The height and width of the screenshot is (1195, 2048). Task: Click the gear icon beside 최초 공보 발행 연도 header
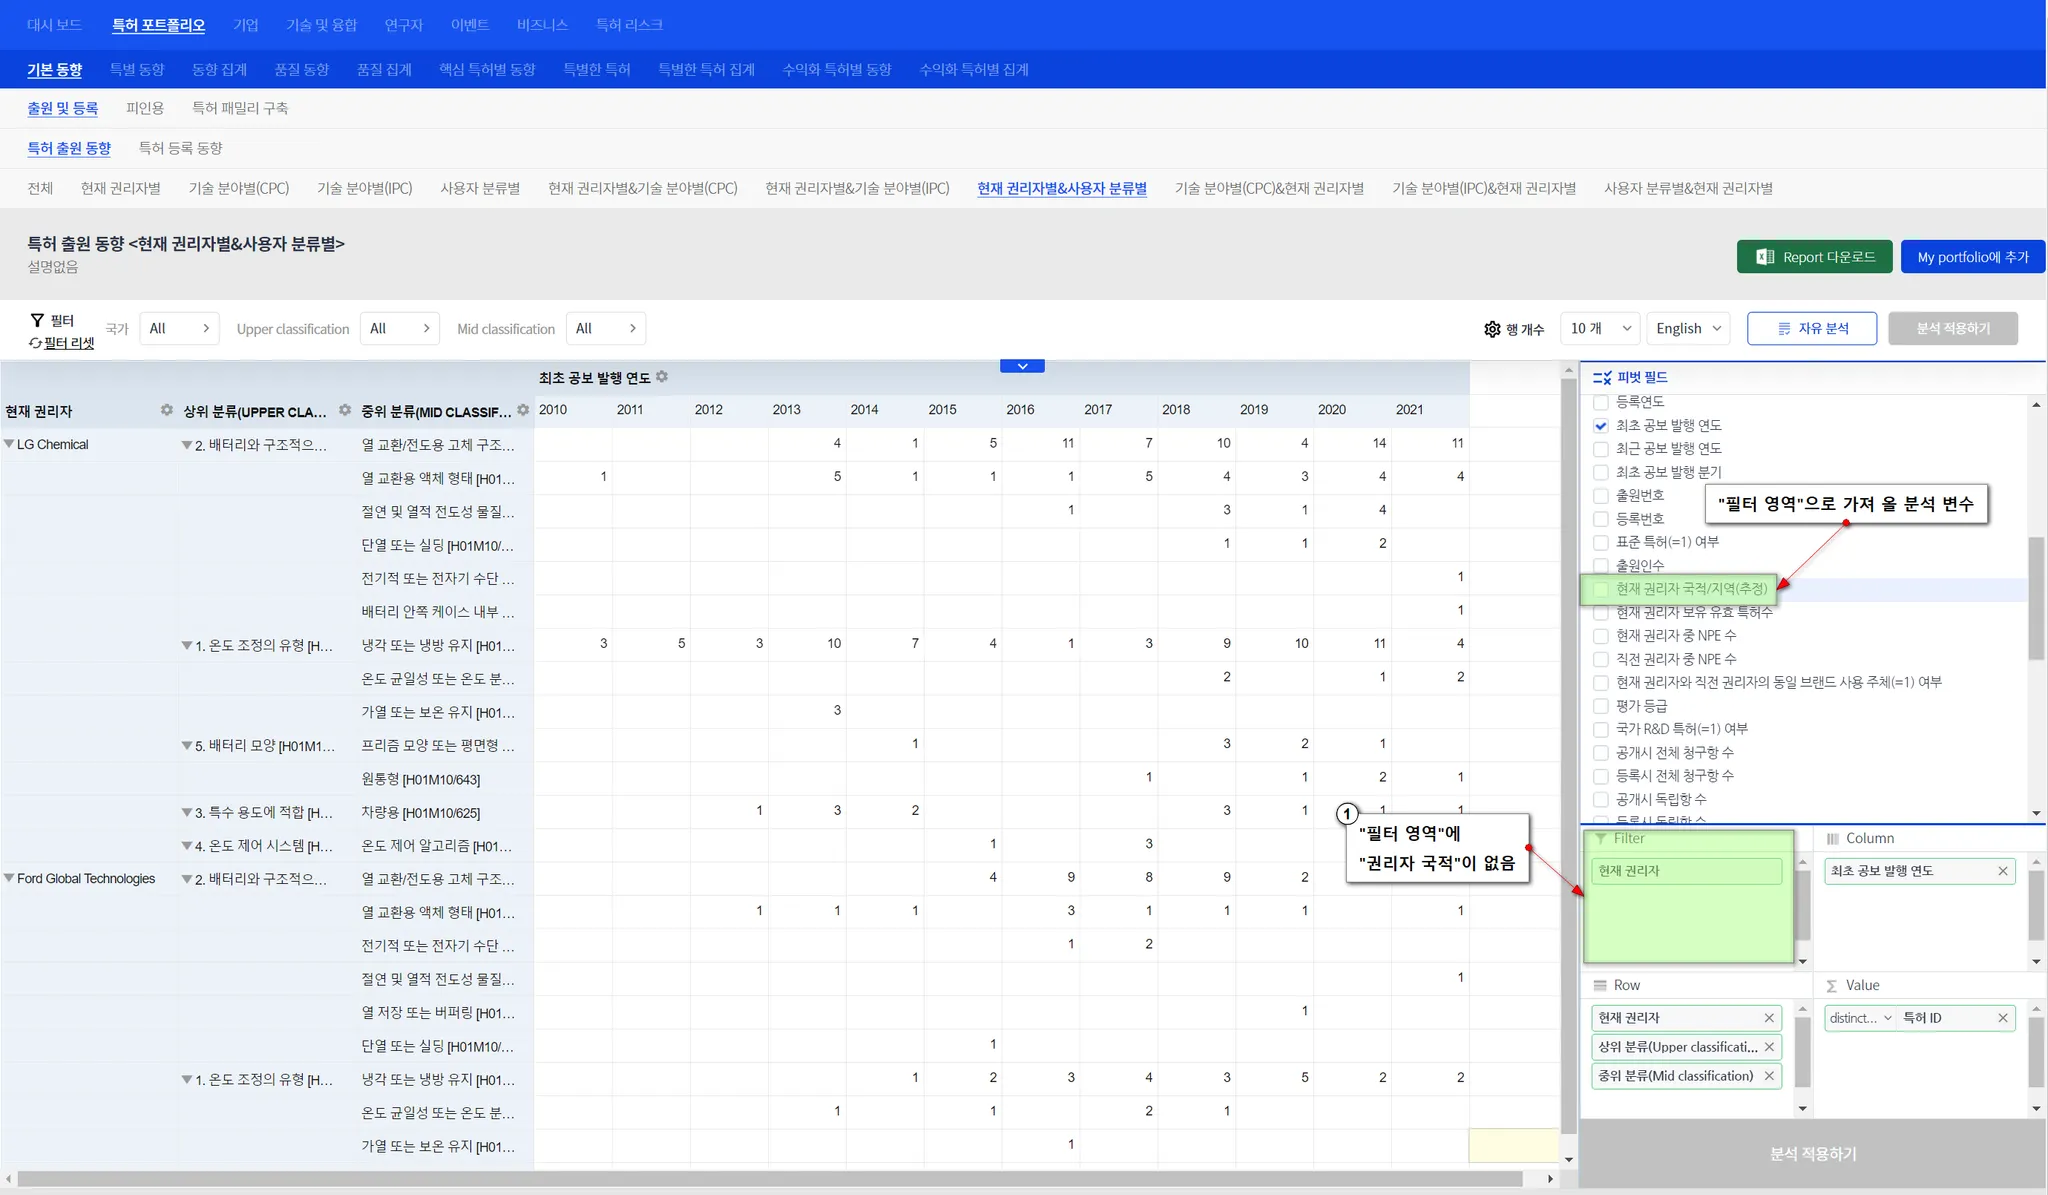click(662, 377)
